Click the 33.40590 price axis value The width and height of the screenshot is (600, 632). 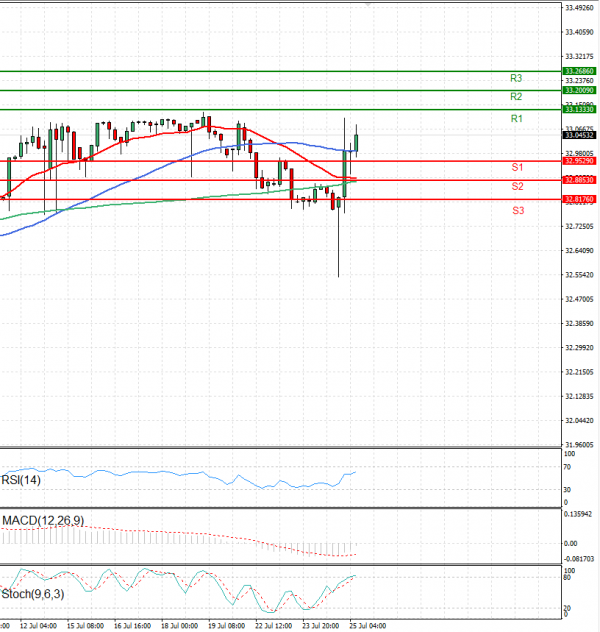(579, 32)
